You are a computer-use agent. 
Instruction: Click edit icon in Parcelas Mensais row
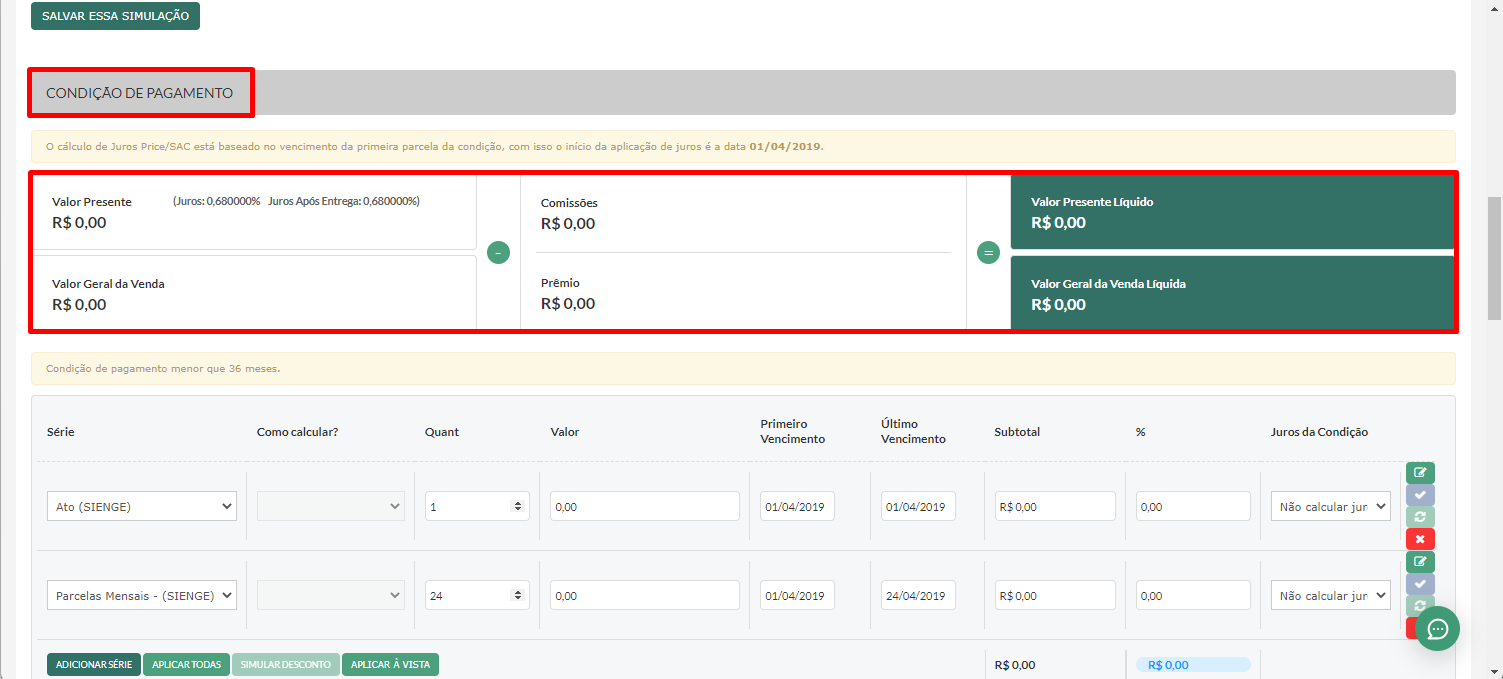pos(1420,561)
